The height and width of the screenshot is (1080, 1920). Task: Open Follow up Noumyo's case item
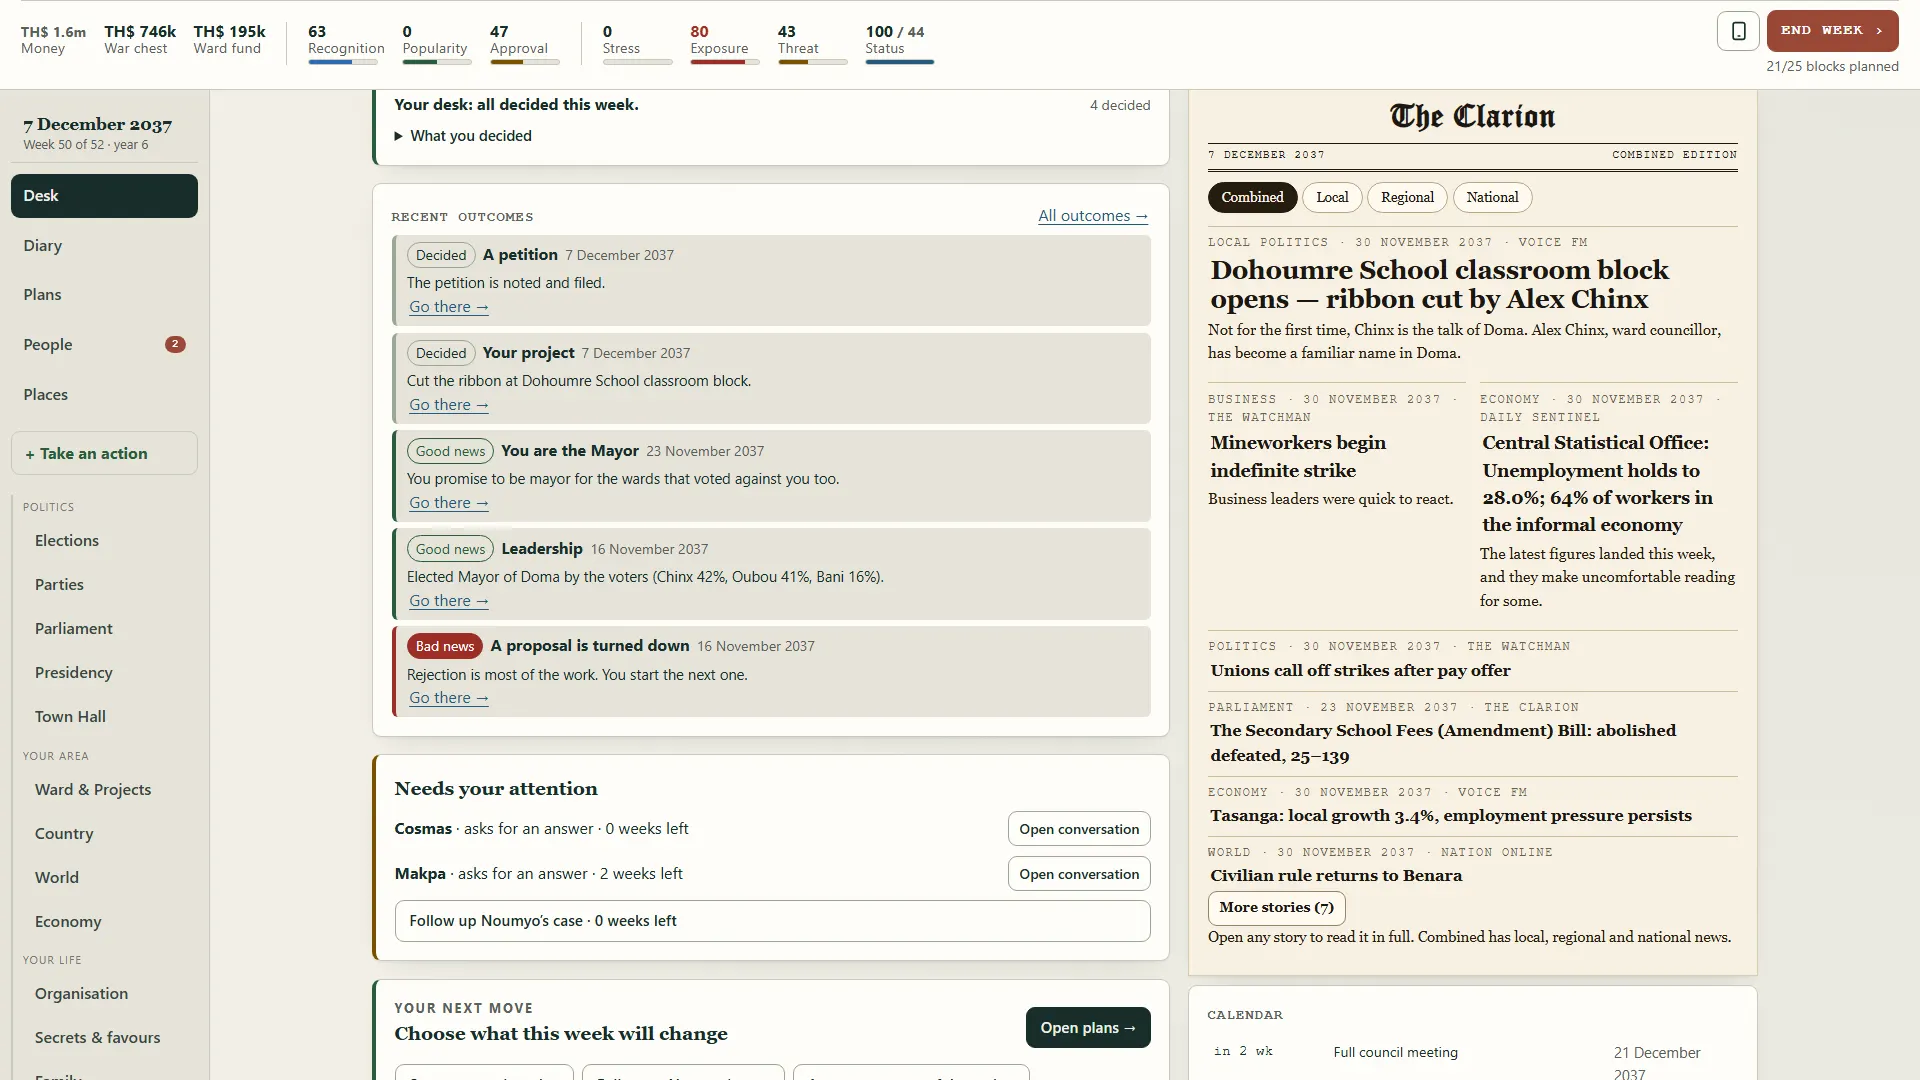tap(772, 921)
